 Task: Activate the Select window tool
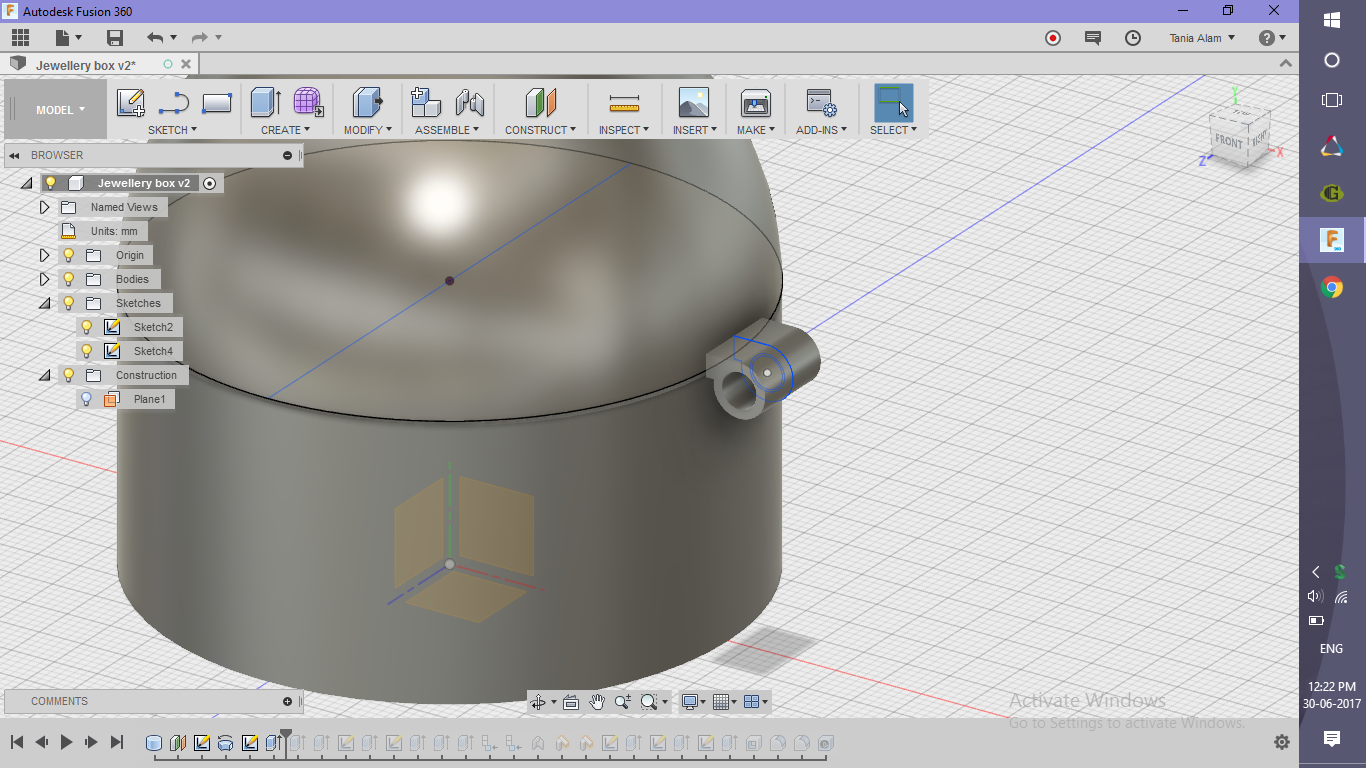pos(893,103)
